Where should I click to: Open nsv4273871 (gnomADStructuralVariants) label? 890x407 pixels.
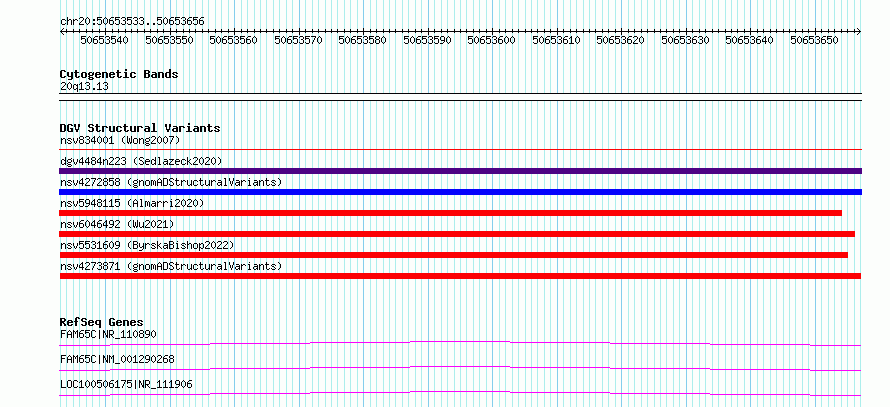[171, 266]
